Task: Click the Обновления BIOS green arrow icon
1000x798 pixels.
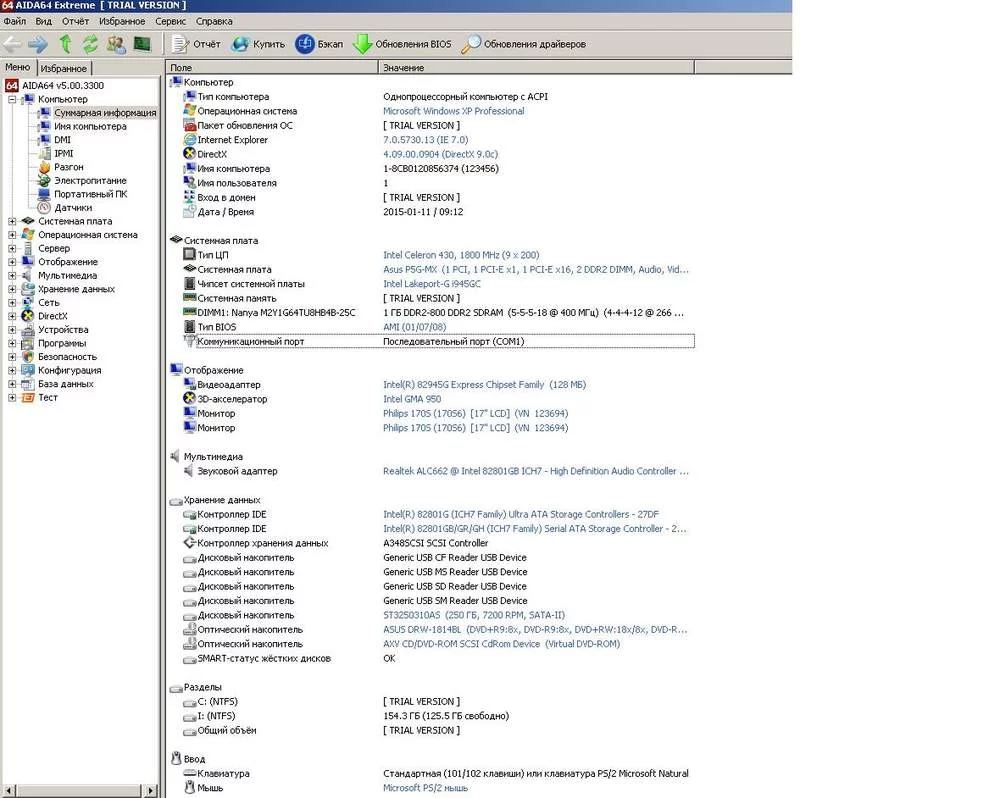Action: tap(362, 44)
